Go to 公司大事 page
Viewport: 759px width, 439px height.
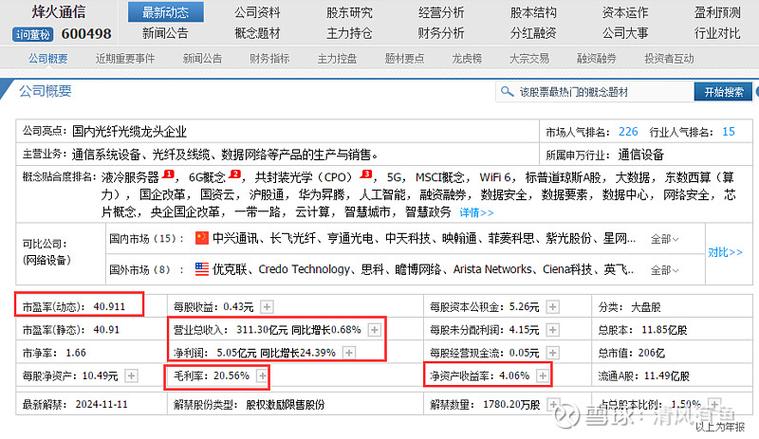(625, 33)
